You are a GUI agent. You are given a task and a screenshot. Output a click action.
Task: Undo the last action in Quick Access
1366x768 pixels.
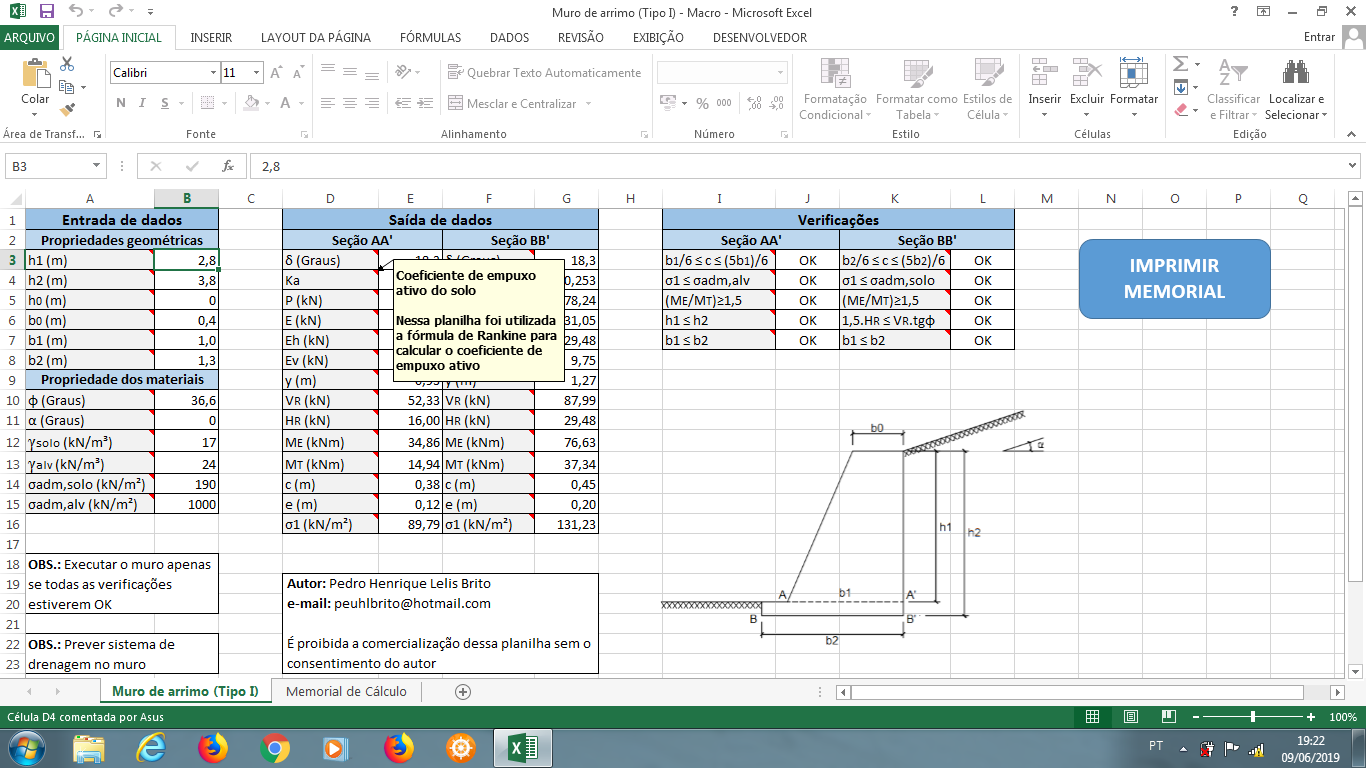(x=77, y=12)
